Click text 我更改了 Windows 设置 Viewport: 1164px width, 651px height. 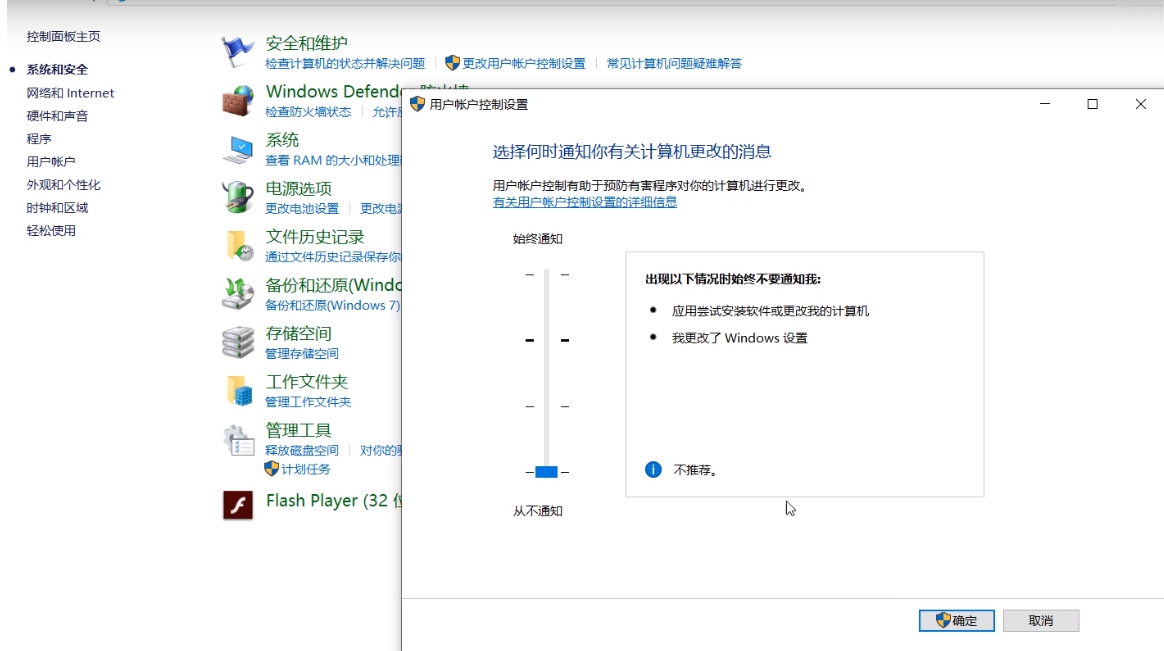(x=739, y=338)
